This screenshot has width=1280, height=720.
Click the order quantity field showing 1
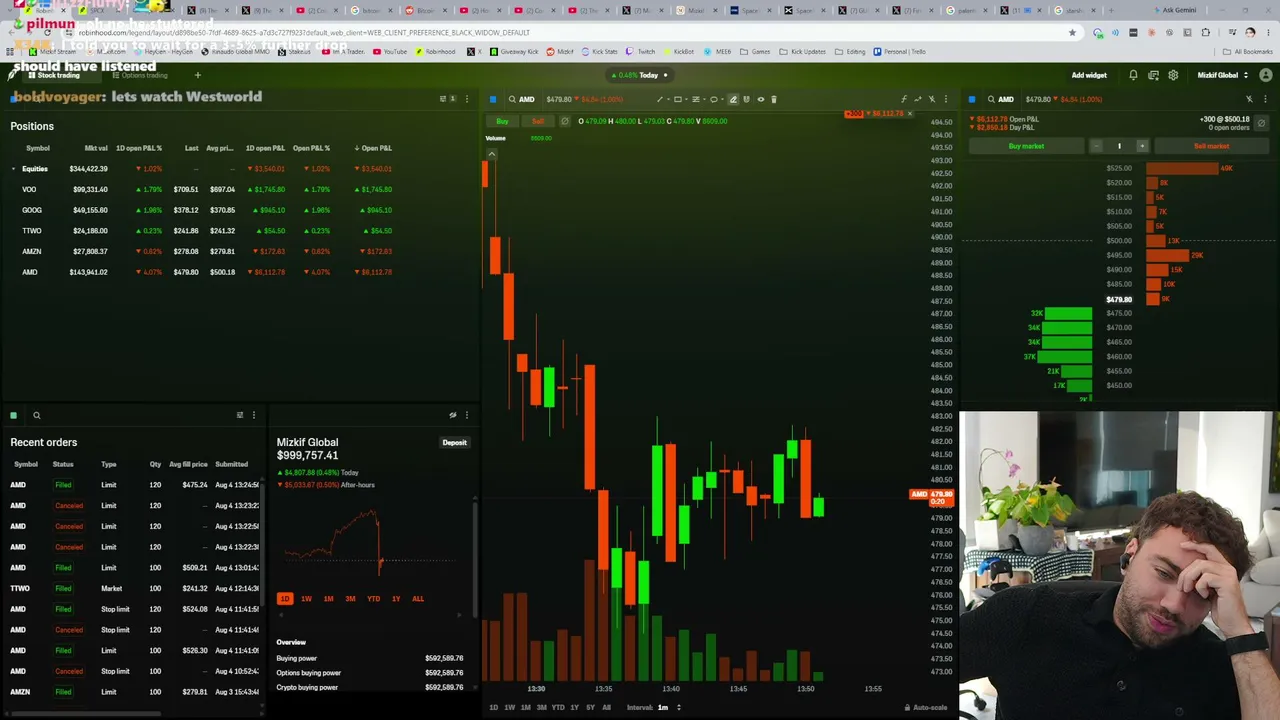1119,146
